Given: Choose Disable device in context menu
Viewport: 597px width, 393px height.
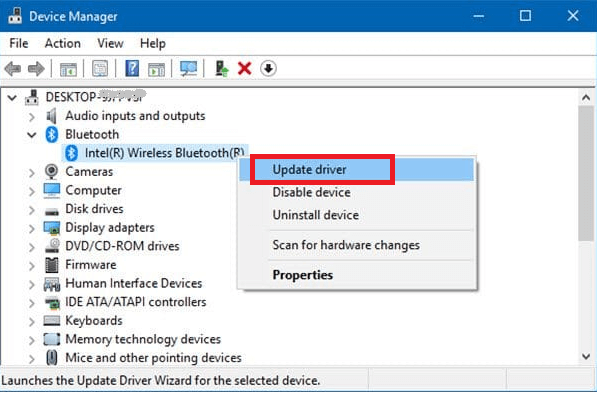Looking at the screenshot, I should click(x=356, y=192).
